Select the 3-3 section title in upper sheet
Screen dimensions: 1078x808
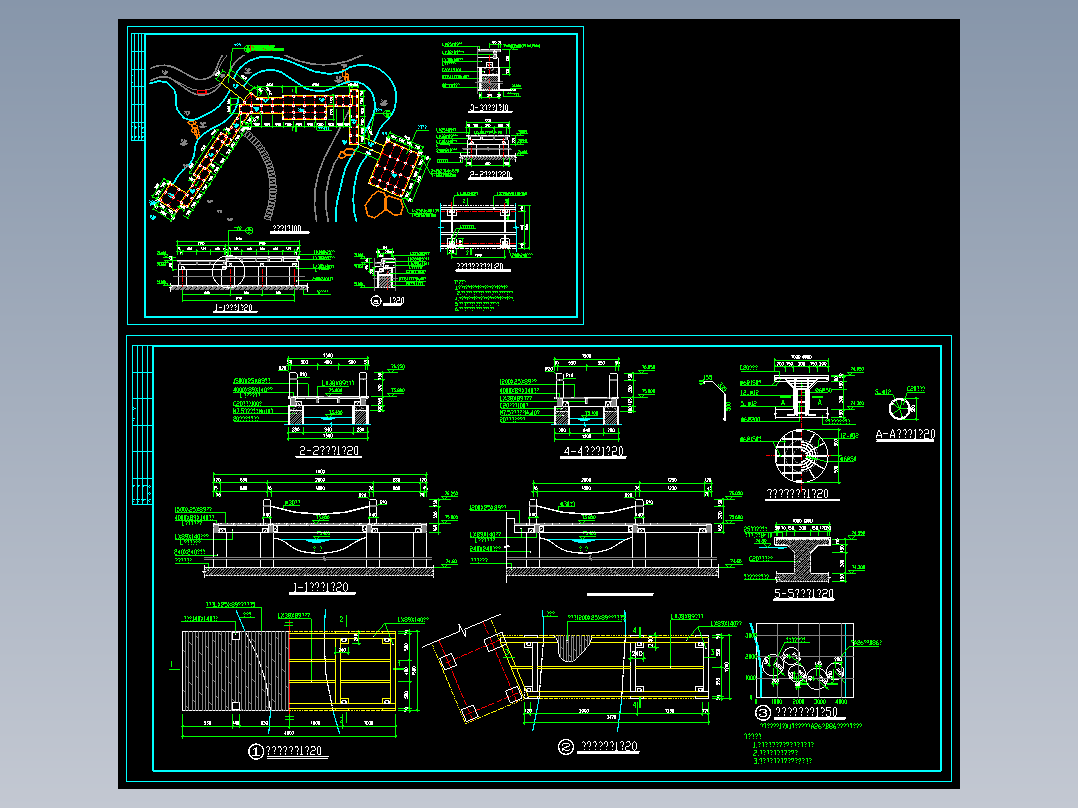[490, 108]
